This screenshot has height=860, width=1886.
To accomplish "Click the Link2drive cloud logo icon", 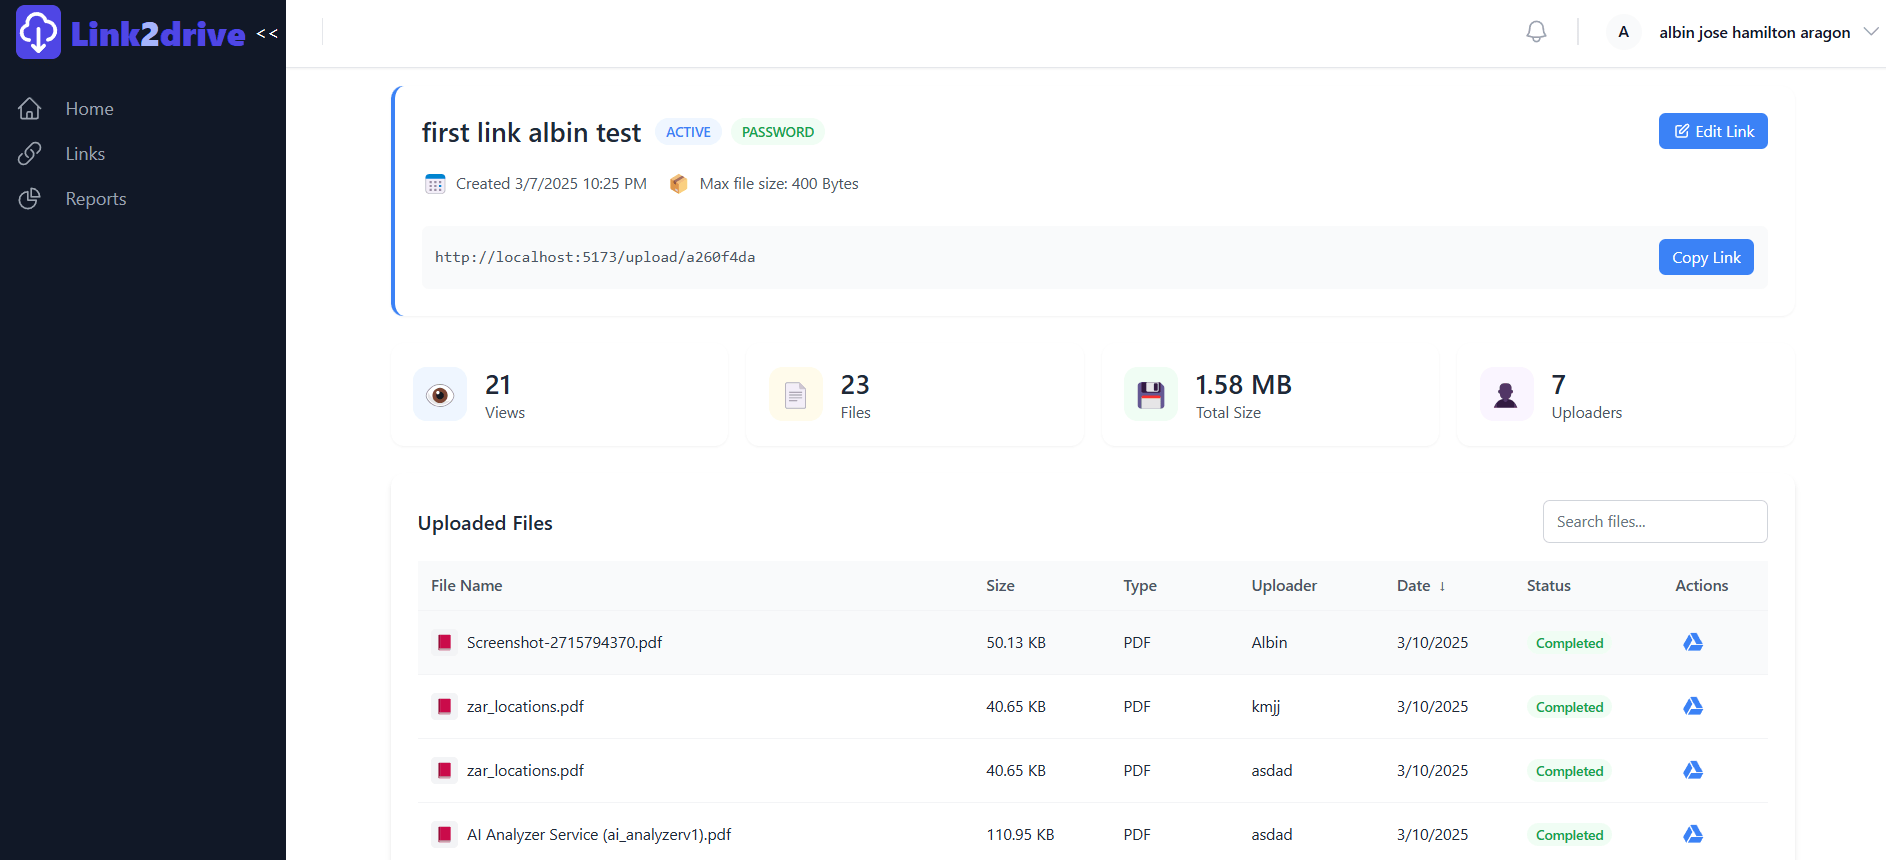I will tap(39, 33).
